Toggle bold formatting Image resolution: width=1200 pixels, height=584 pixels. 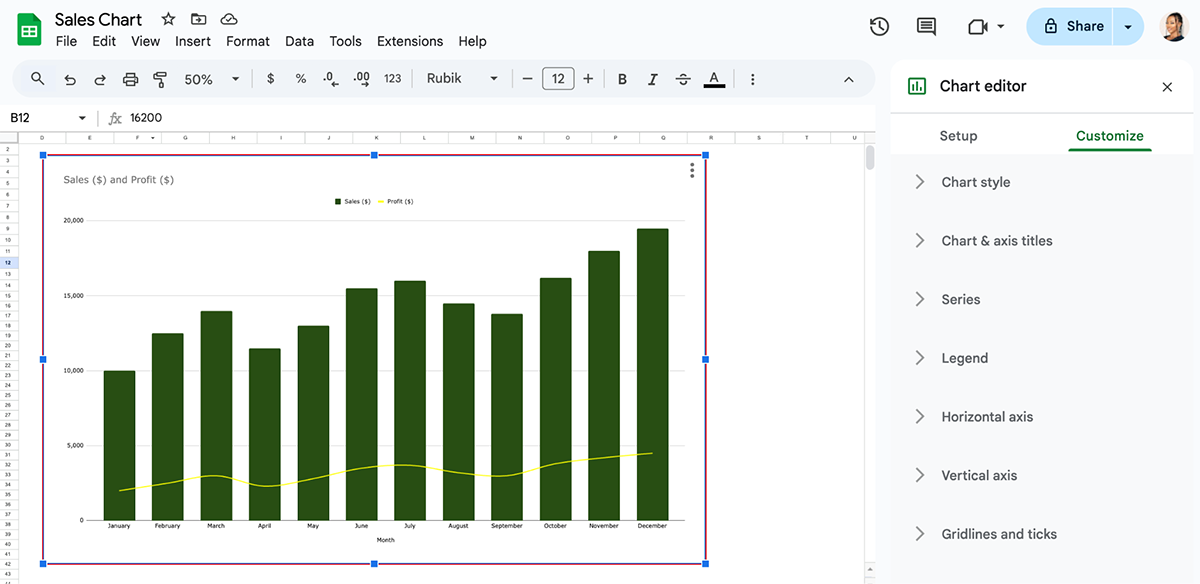pyautogui.click(x=622, y=79)
